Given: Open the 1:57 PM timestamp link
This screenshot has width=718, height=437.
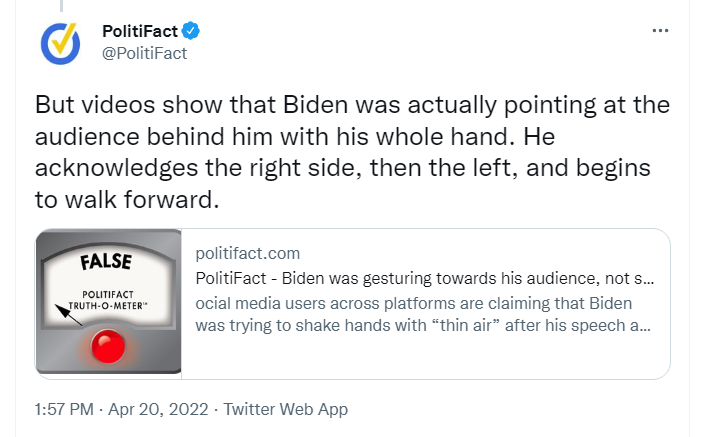Looking at the screenshot, I should (64, 409).
